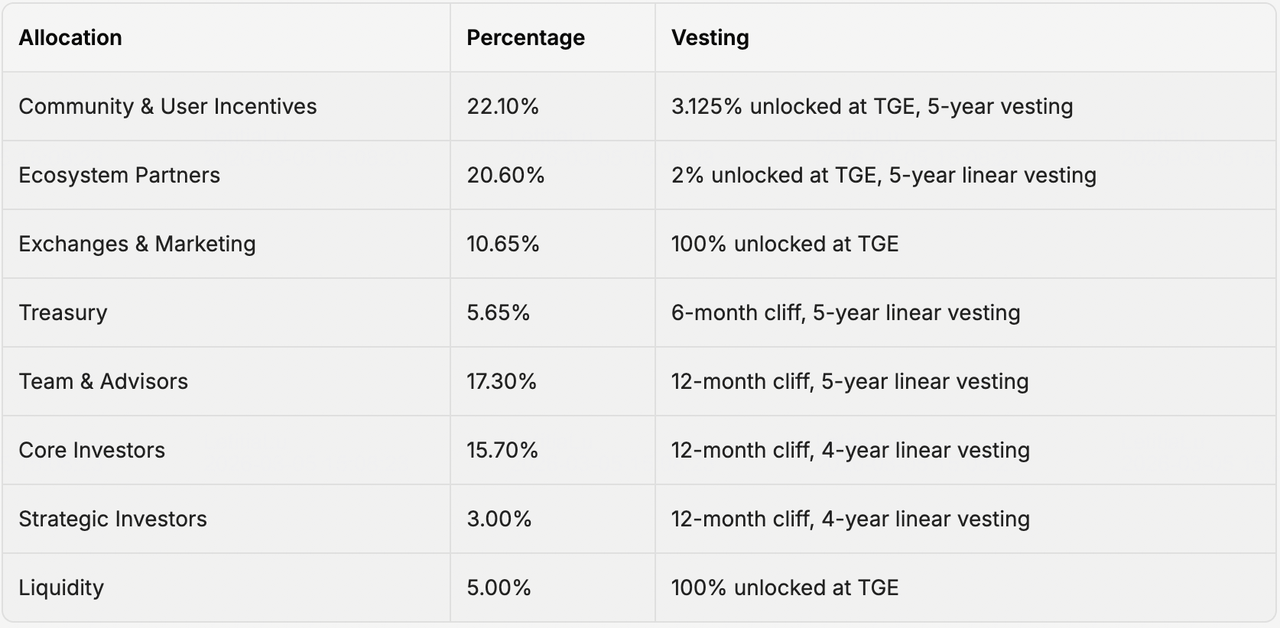Click the 22.10% percentage value
Viewport: 1280px width, 628px height.
coord(502,106)
